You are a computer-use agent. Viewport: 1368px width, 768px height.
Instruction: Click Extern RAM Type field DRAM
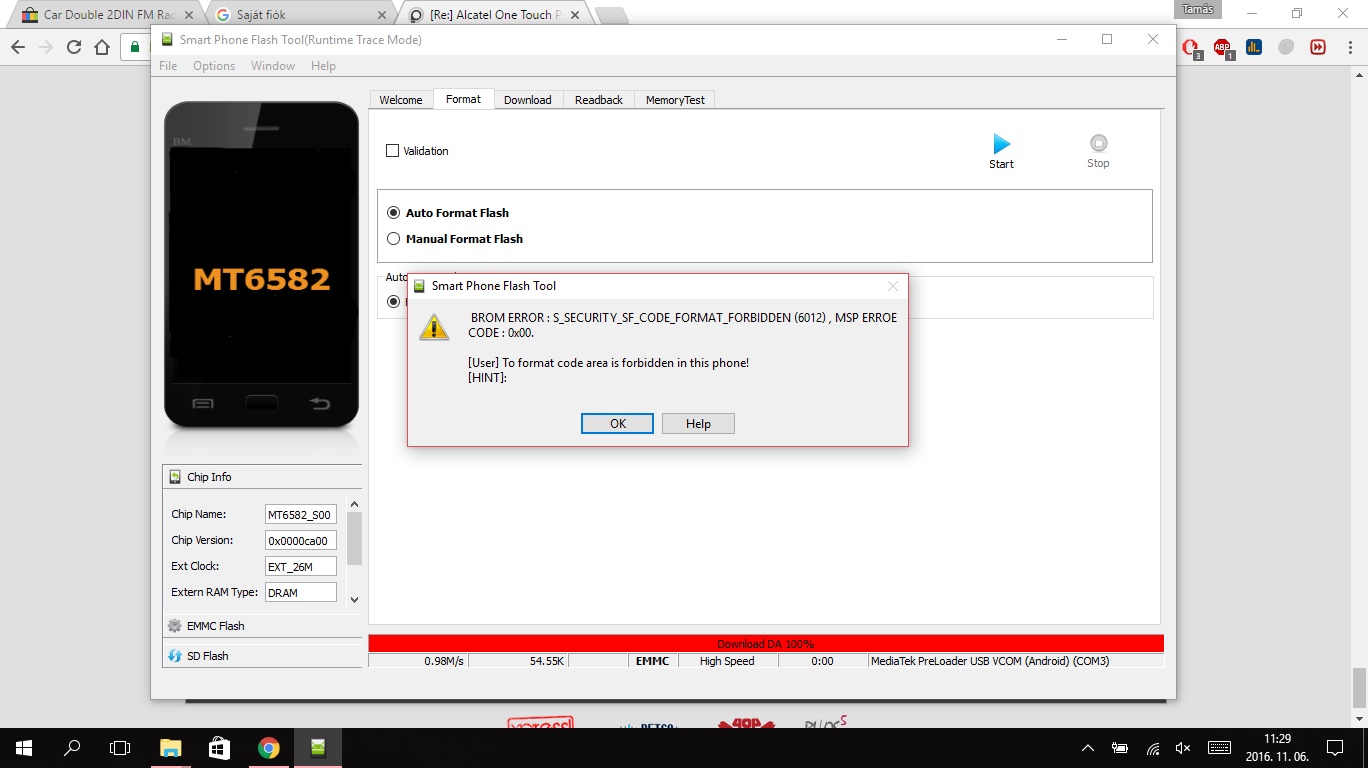[301, 593]
